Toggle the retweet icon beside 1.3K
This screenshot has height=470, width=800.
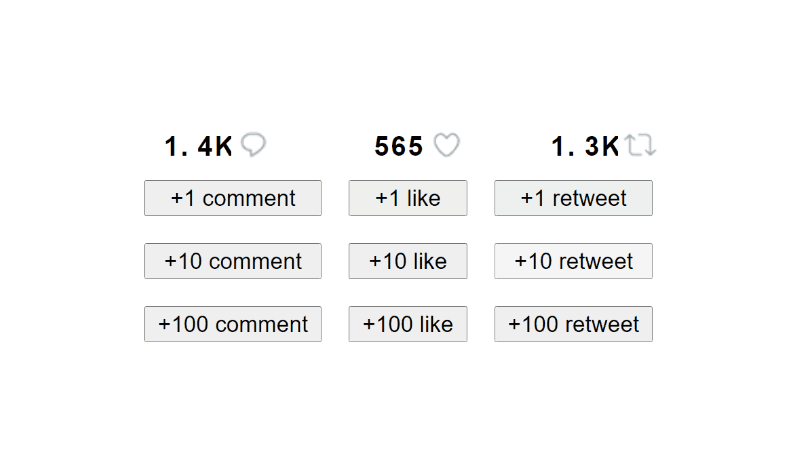[x=640, y=146]
